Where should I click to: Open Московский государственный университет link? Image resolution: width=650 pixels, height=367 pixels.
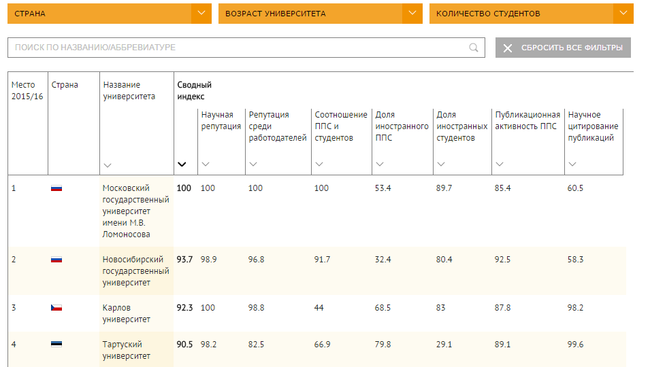136,211
